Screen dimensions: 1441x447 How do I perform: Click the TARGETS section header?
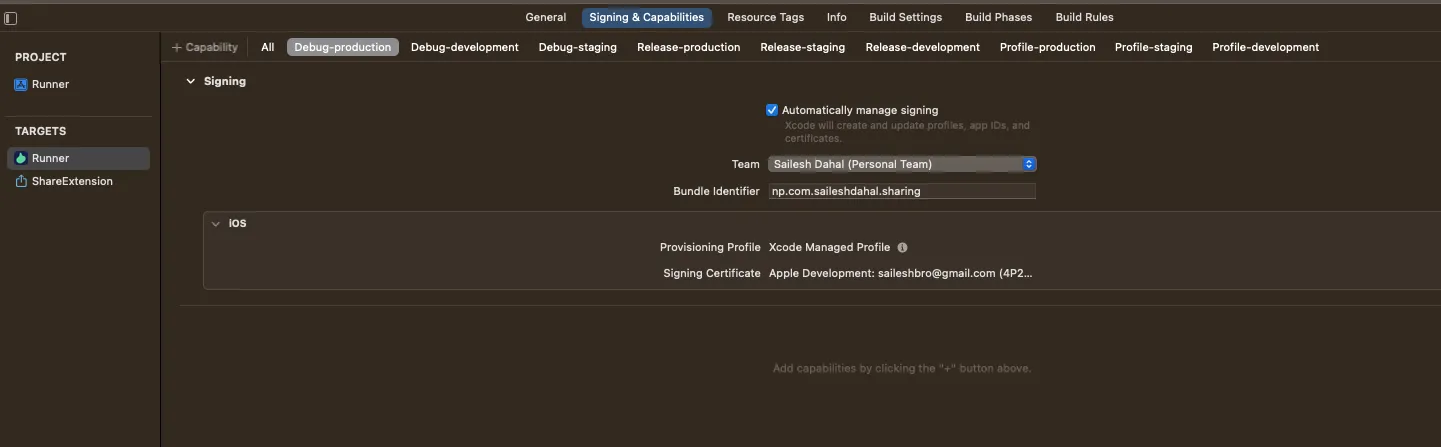[x=41, y=131]
